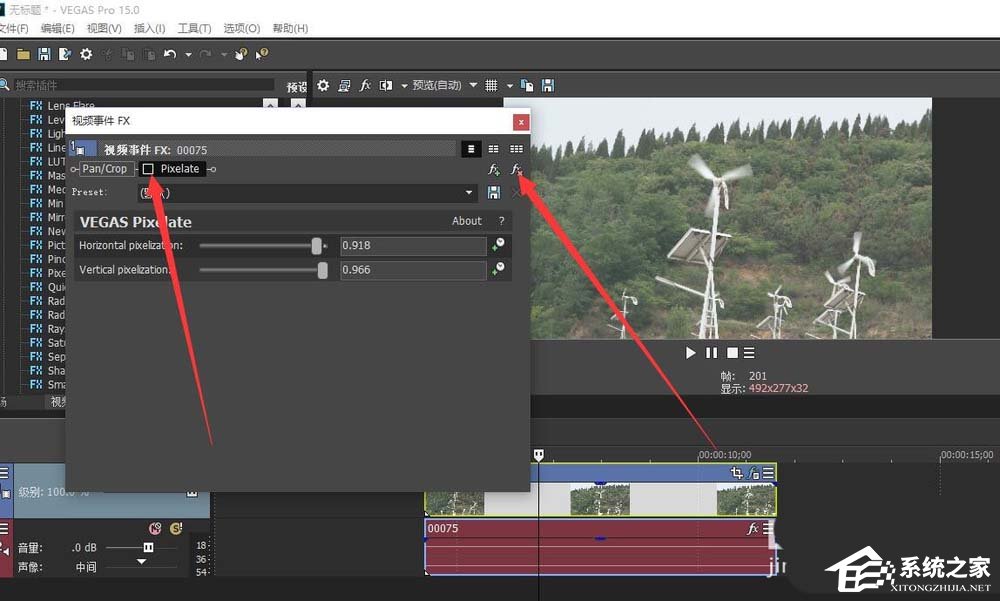Viewport: 1000px width, 601px height.
Task: Open the undo history dropdown arrow
Action: pyautogui.click(x=188, y=54)
